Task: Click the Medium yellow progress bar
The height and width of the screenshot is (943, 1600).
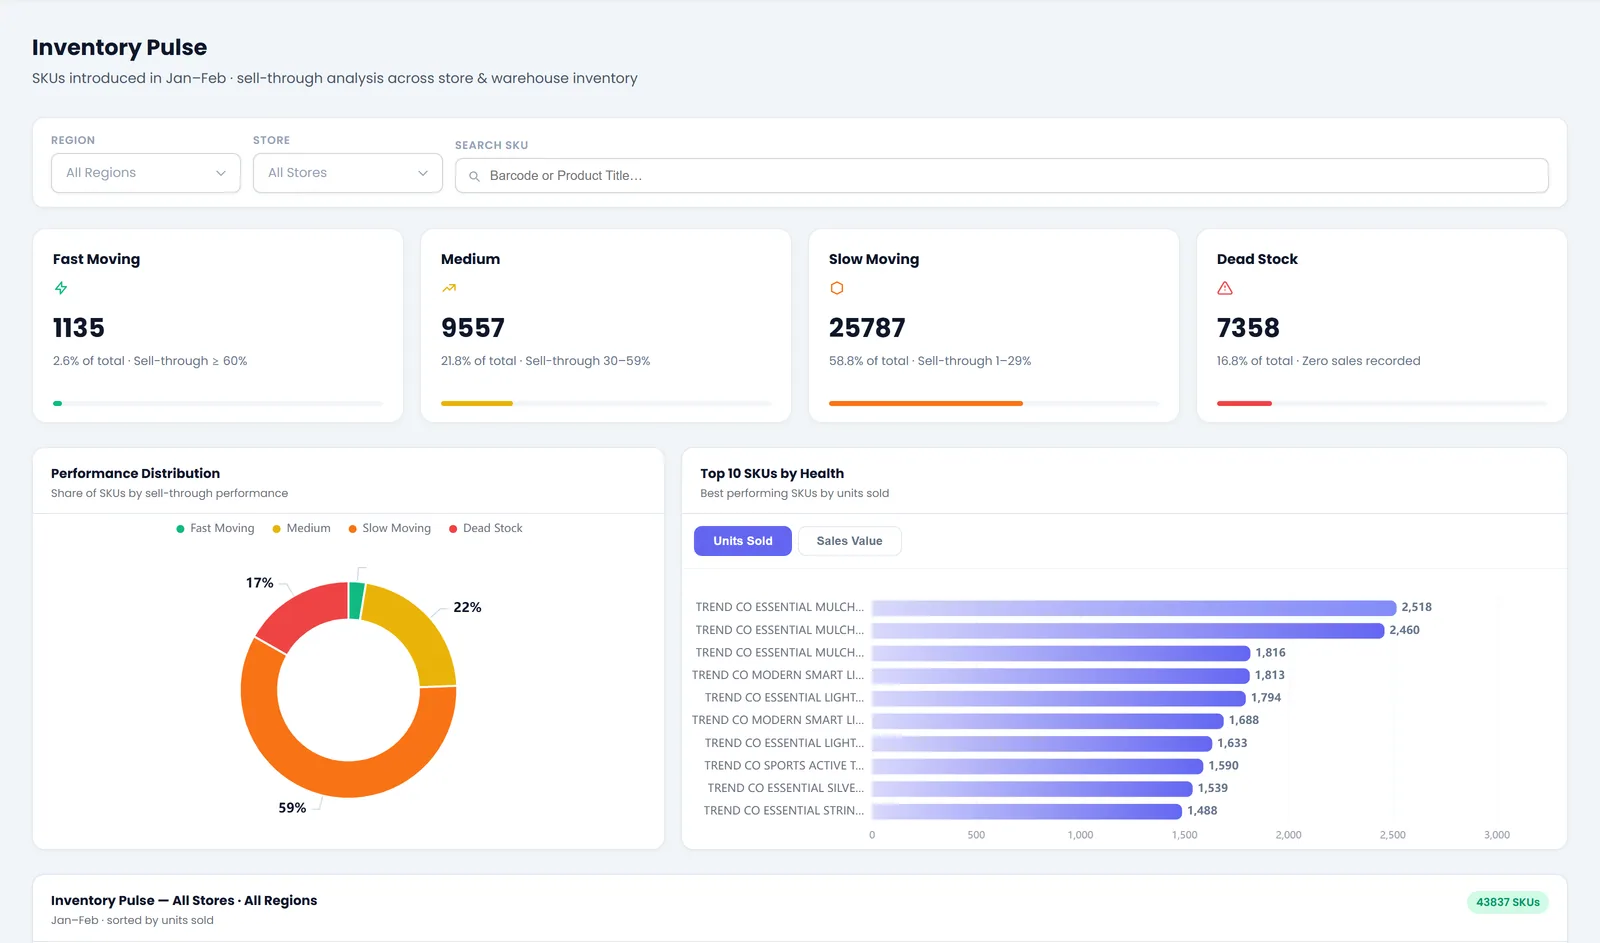Action: click(x=477, y=403)
